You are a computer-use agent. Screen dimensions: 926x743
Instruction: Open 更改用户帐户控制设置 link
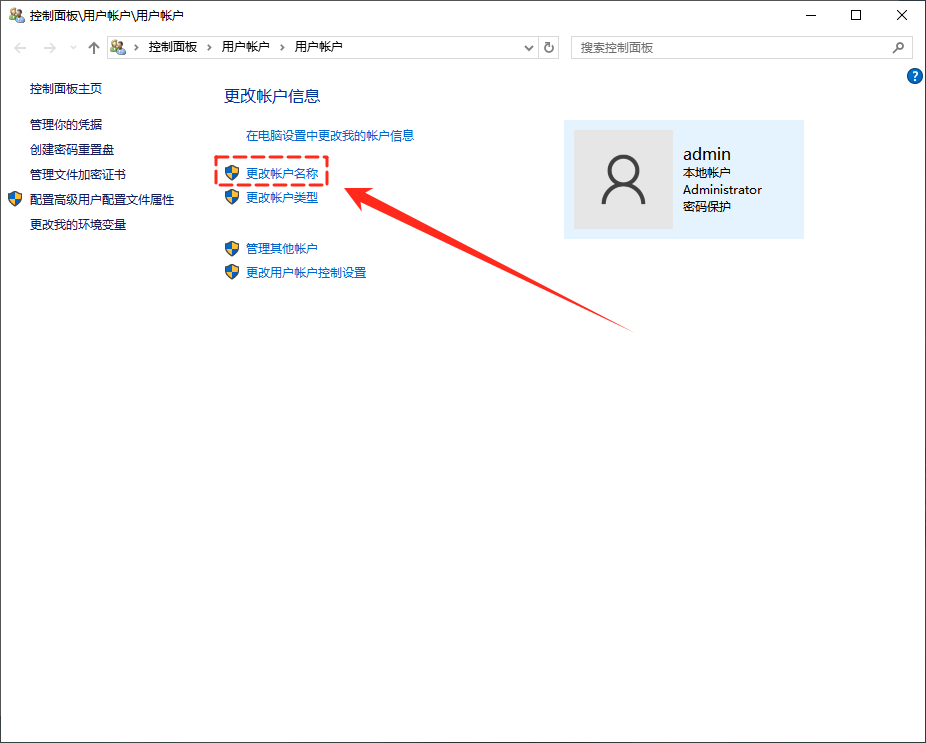click(306, 272)
